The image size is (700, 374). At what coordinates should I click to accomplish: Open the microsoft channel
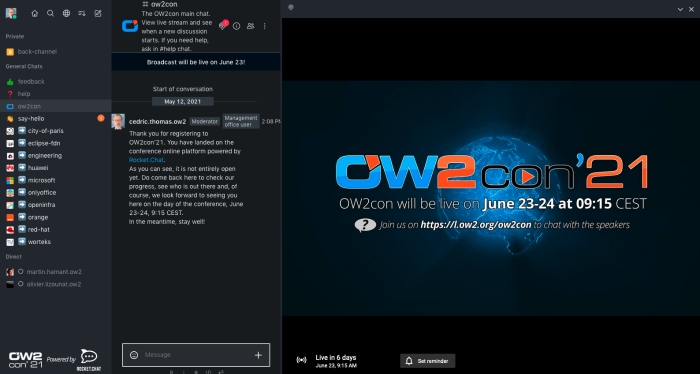(x=55, y=180)
